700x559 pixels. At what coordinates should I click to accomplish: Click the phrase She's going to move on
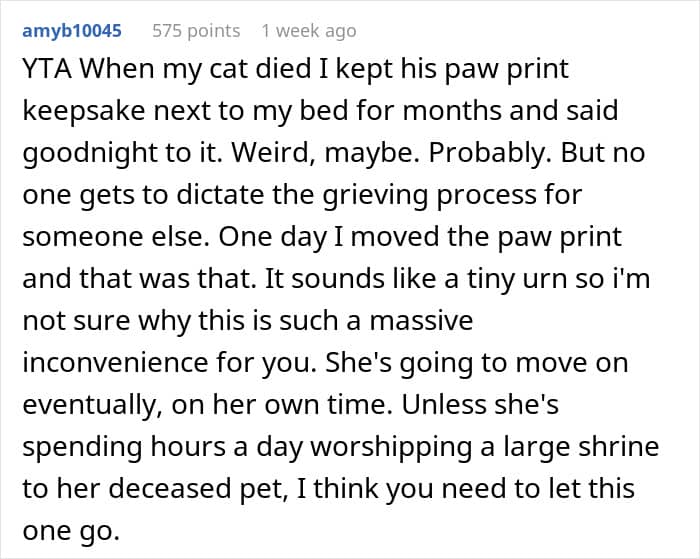pos(477,362)
